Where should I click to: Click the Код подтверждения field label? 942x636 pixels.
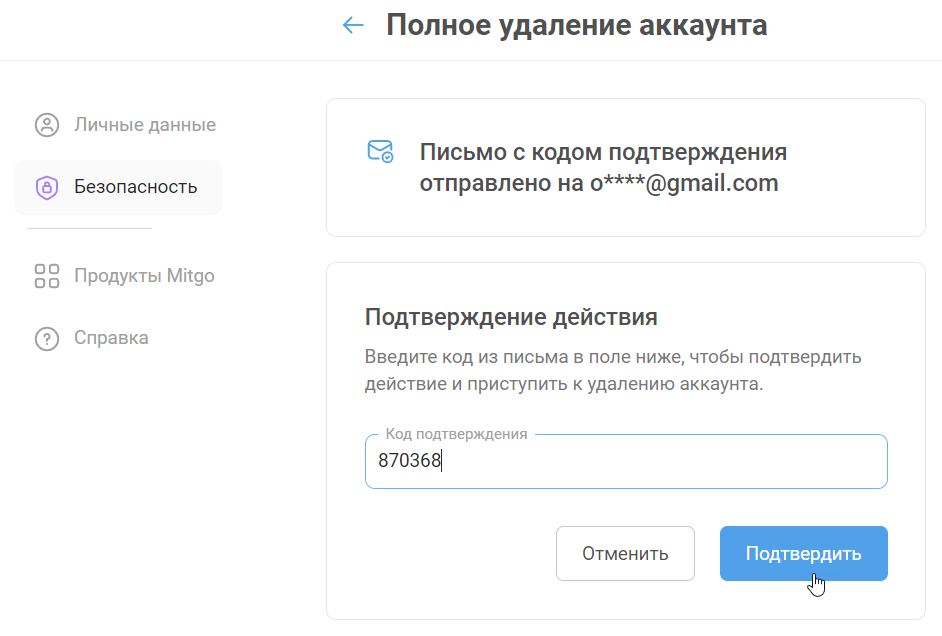tap(456, 434)
